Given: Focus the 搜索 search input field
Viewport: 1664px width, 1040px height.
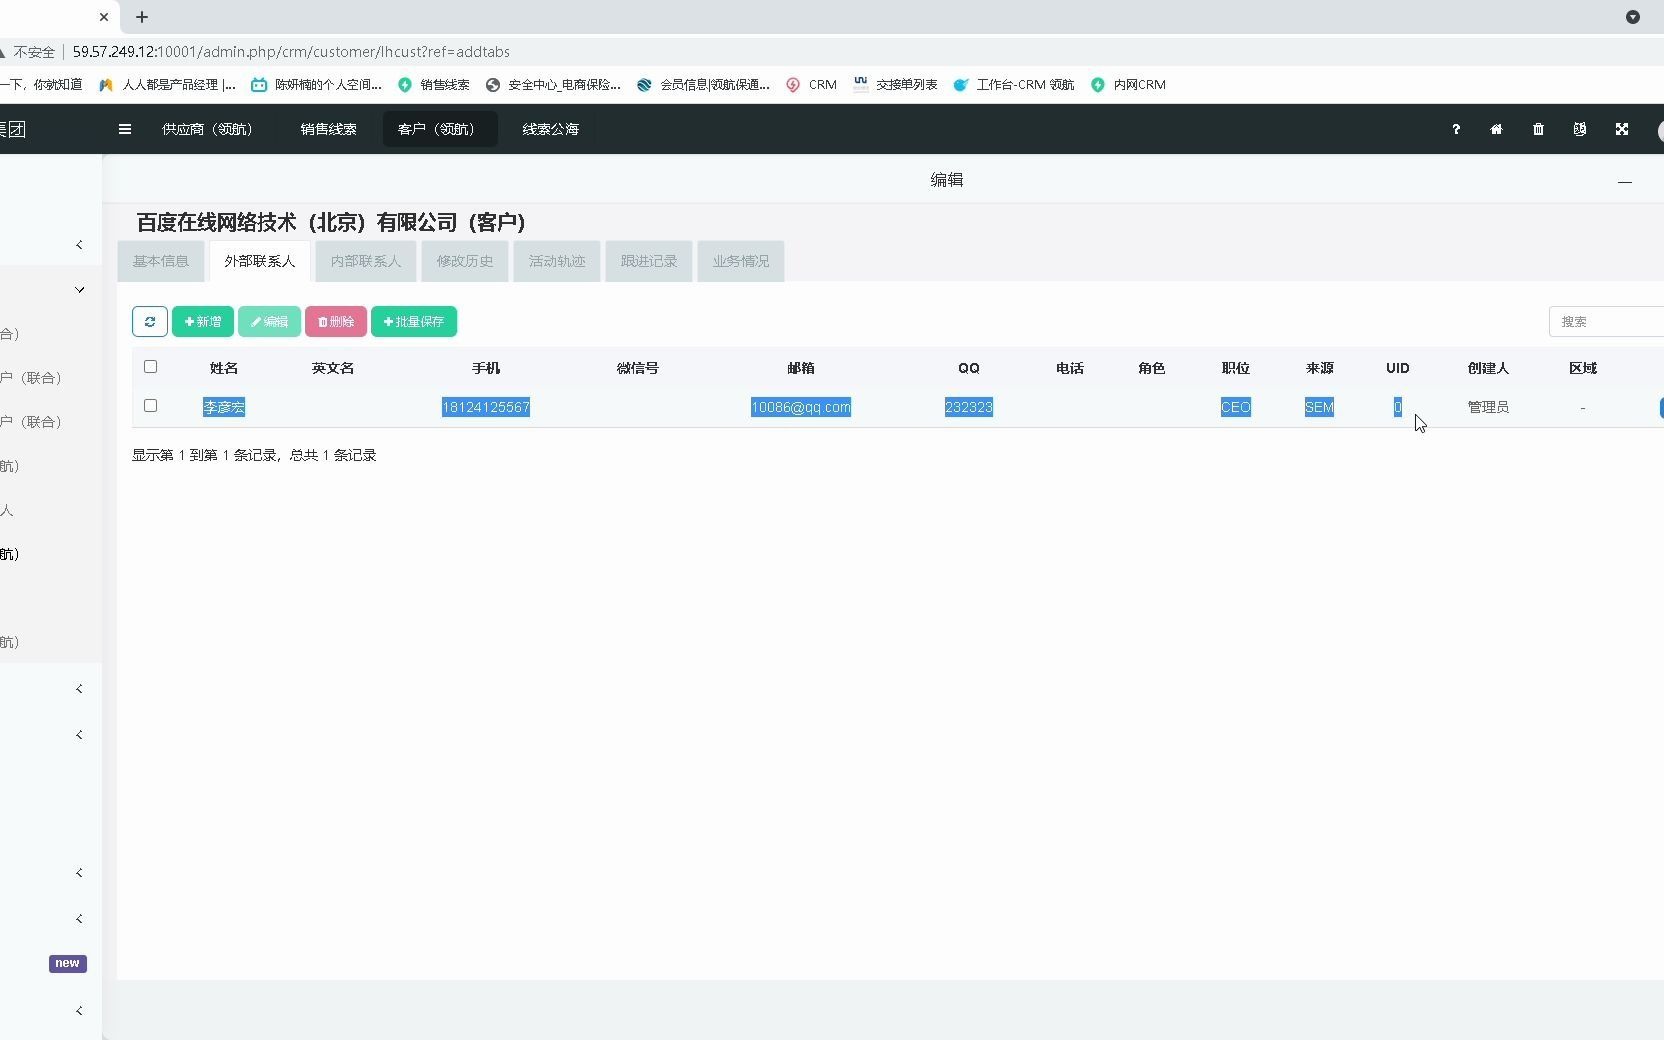Looking at the screenshot, I should (x=1607, y=321).
